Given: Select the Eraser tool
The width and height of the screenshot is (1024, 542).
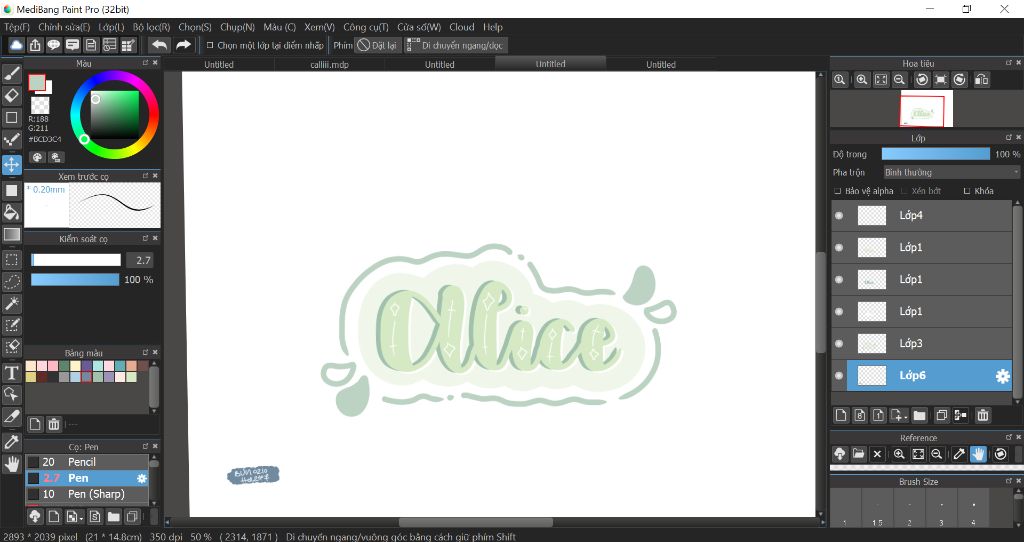Looking at the screenshot, I should (12, 95).
